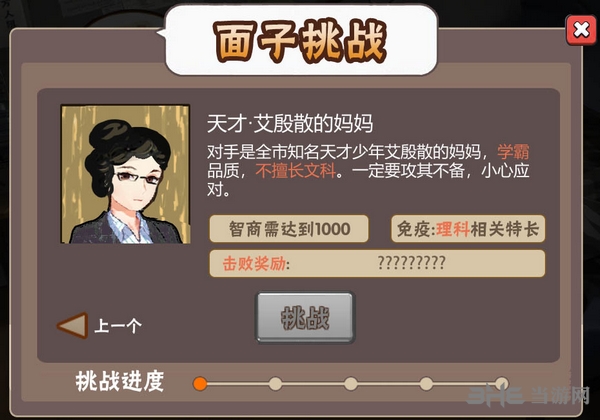Close the 面子挑战 dialog with red X
Viewport: 600px width, 420px height.
(x=581, y=30)
